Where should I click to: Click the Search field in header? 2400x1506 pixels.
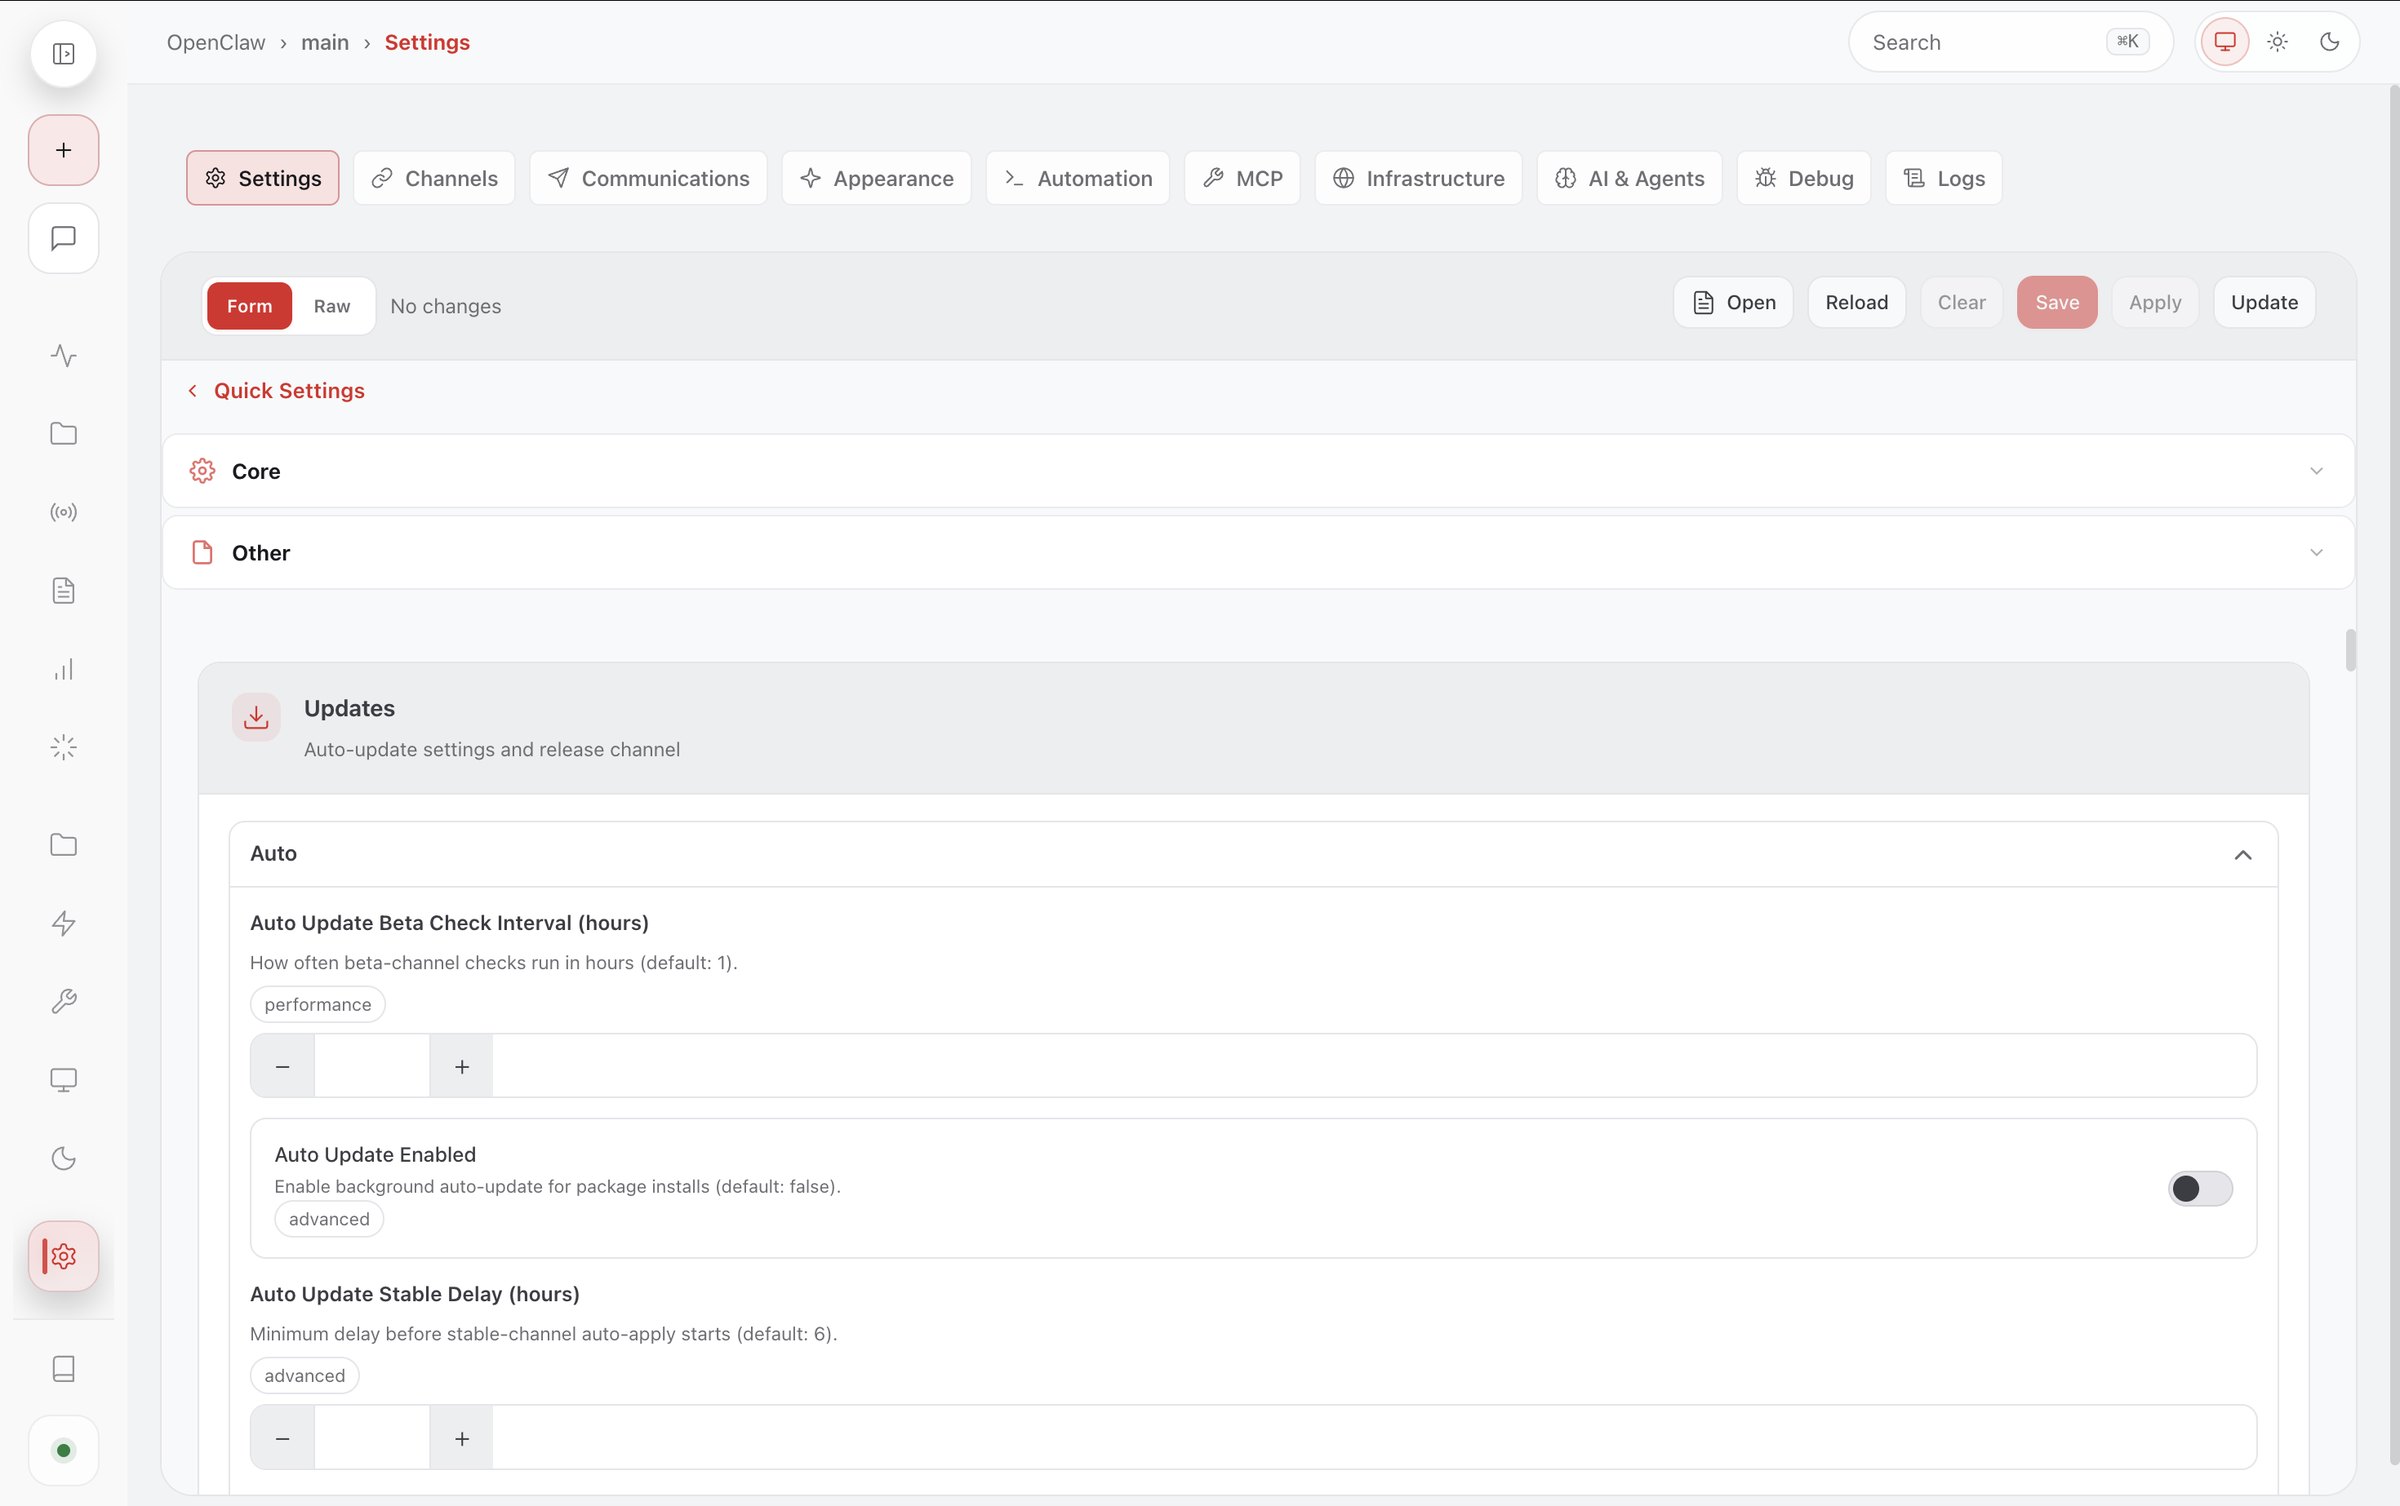[x=2010, y=42]
